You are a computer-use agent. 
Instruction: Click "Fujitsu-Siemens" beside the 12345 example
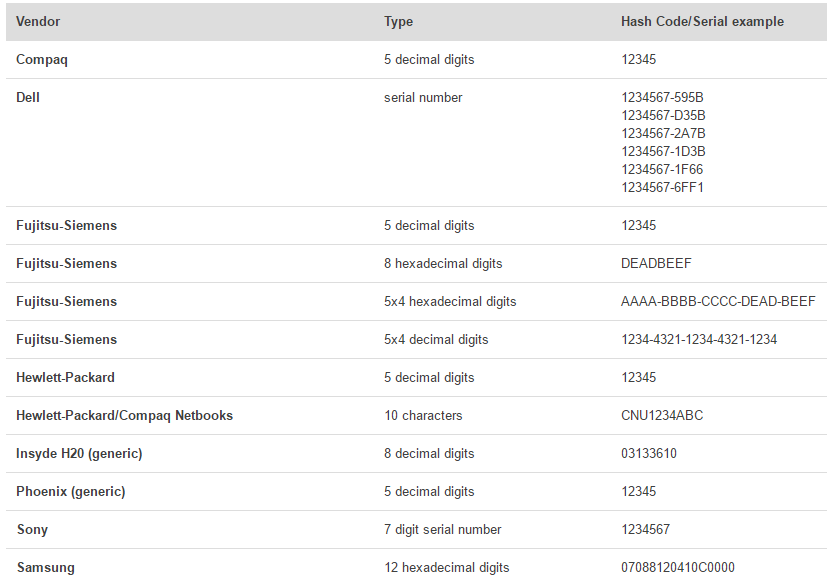(66, 226)
